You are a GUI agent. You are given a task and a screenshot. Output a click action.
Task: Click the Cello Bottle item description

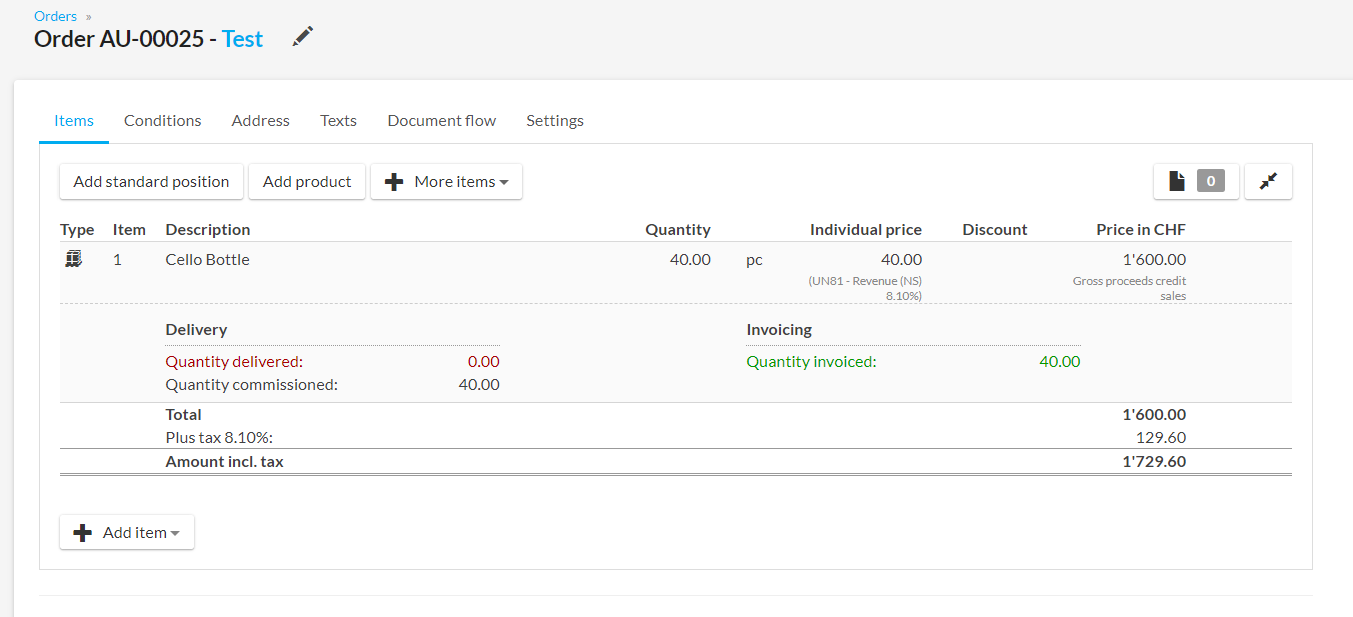point(207,259)
